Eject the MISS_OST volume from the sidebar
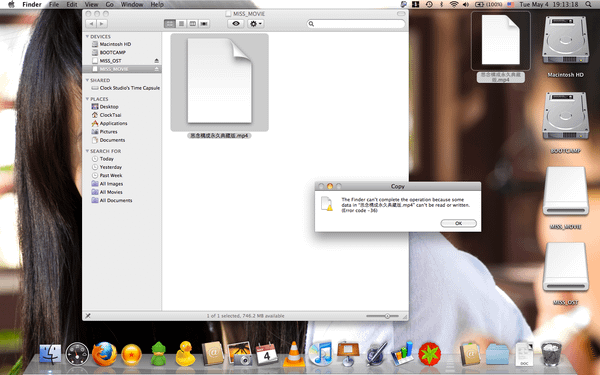600x375 pixels. point(156,61)
